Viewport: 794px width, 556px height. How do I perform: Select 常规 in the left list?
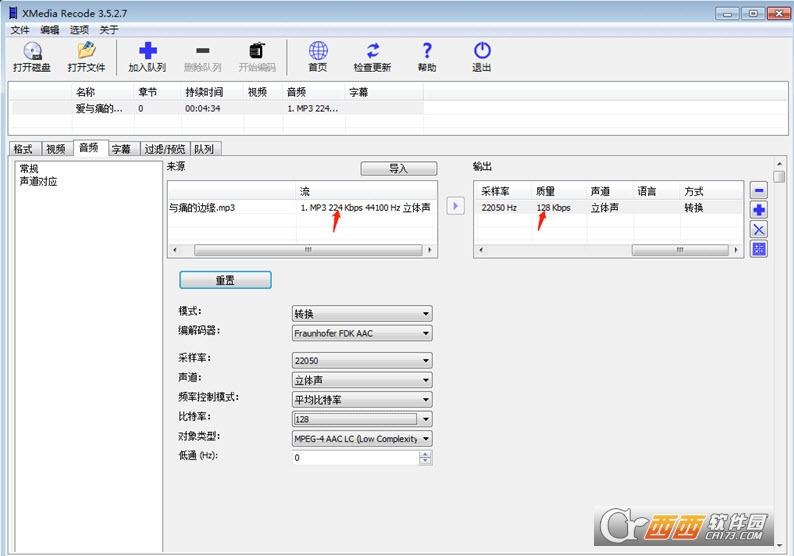tap(29, 169)
